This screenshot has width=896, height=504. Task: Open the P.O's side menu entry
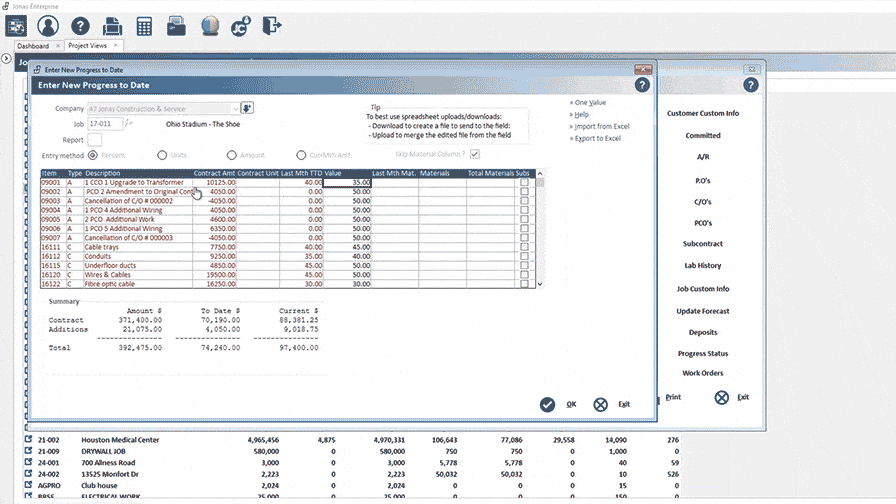click(703, 181)
